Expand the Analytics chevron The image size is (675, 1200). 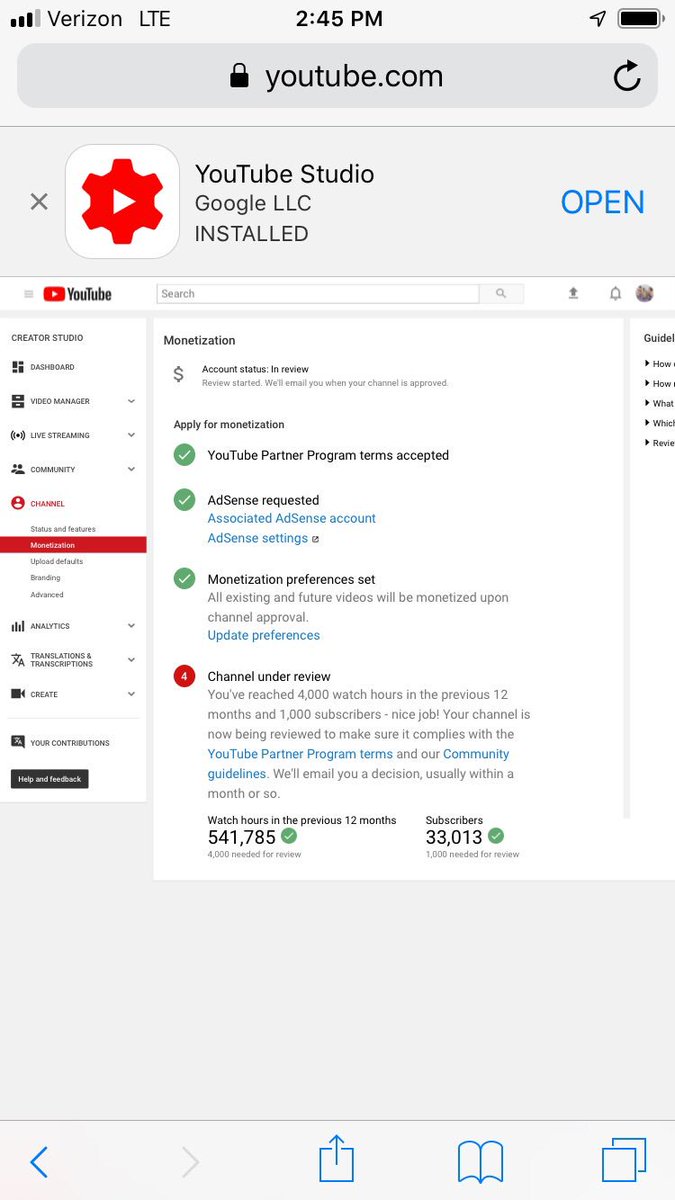coord(131,626)
